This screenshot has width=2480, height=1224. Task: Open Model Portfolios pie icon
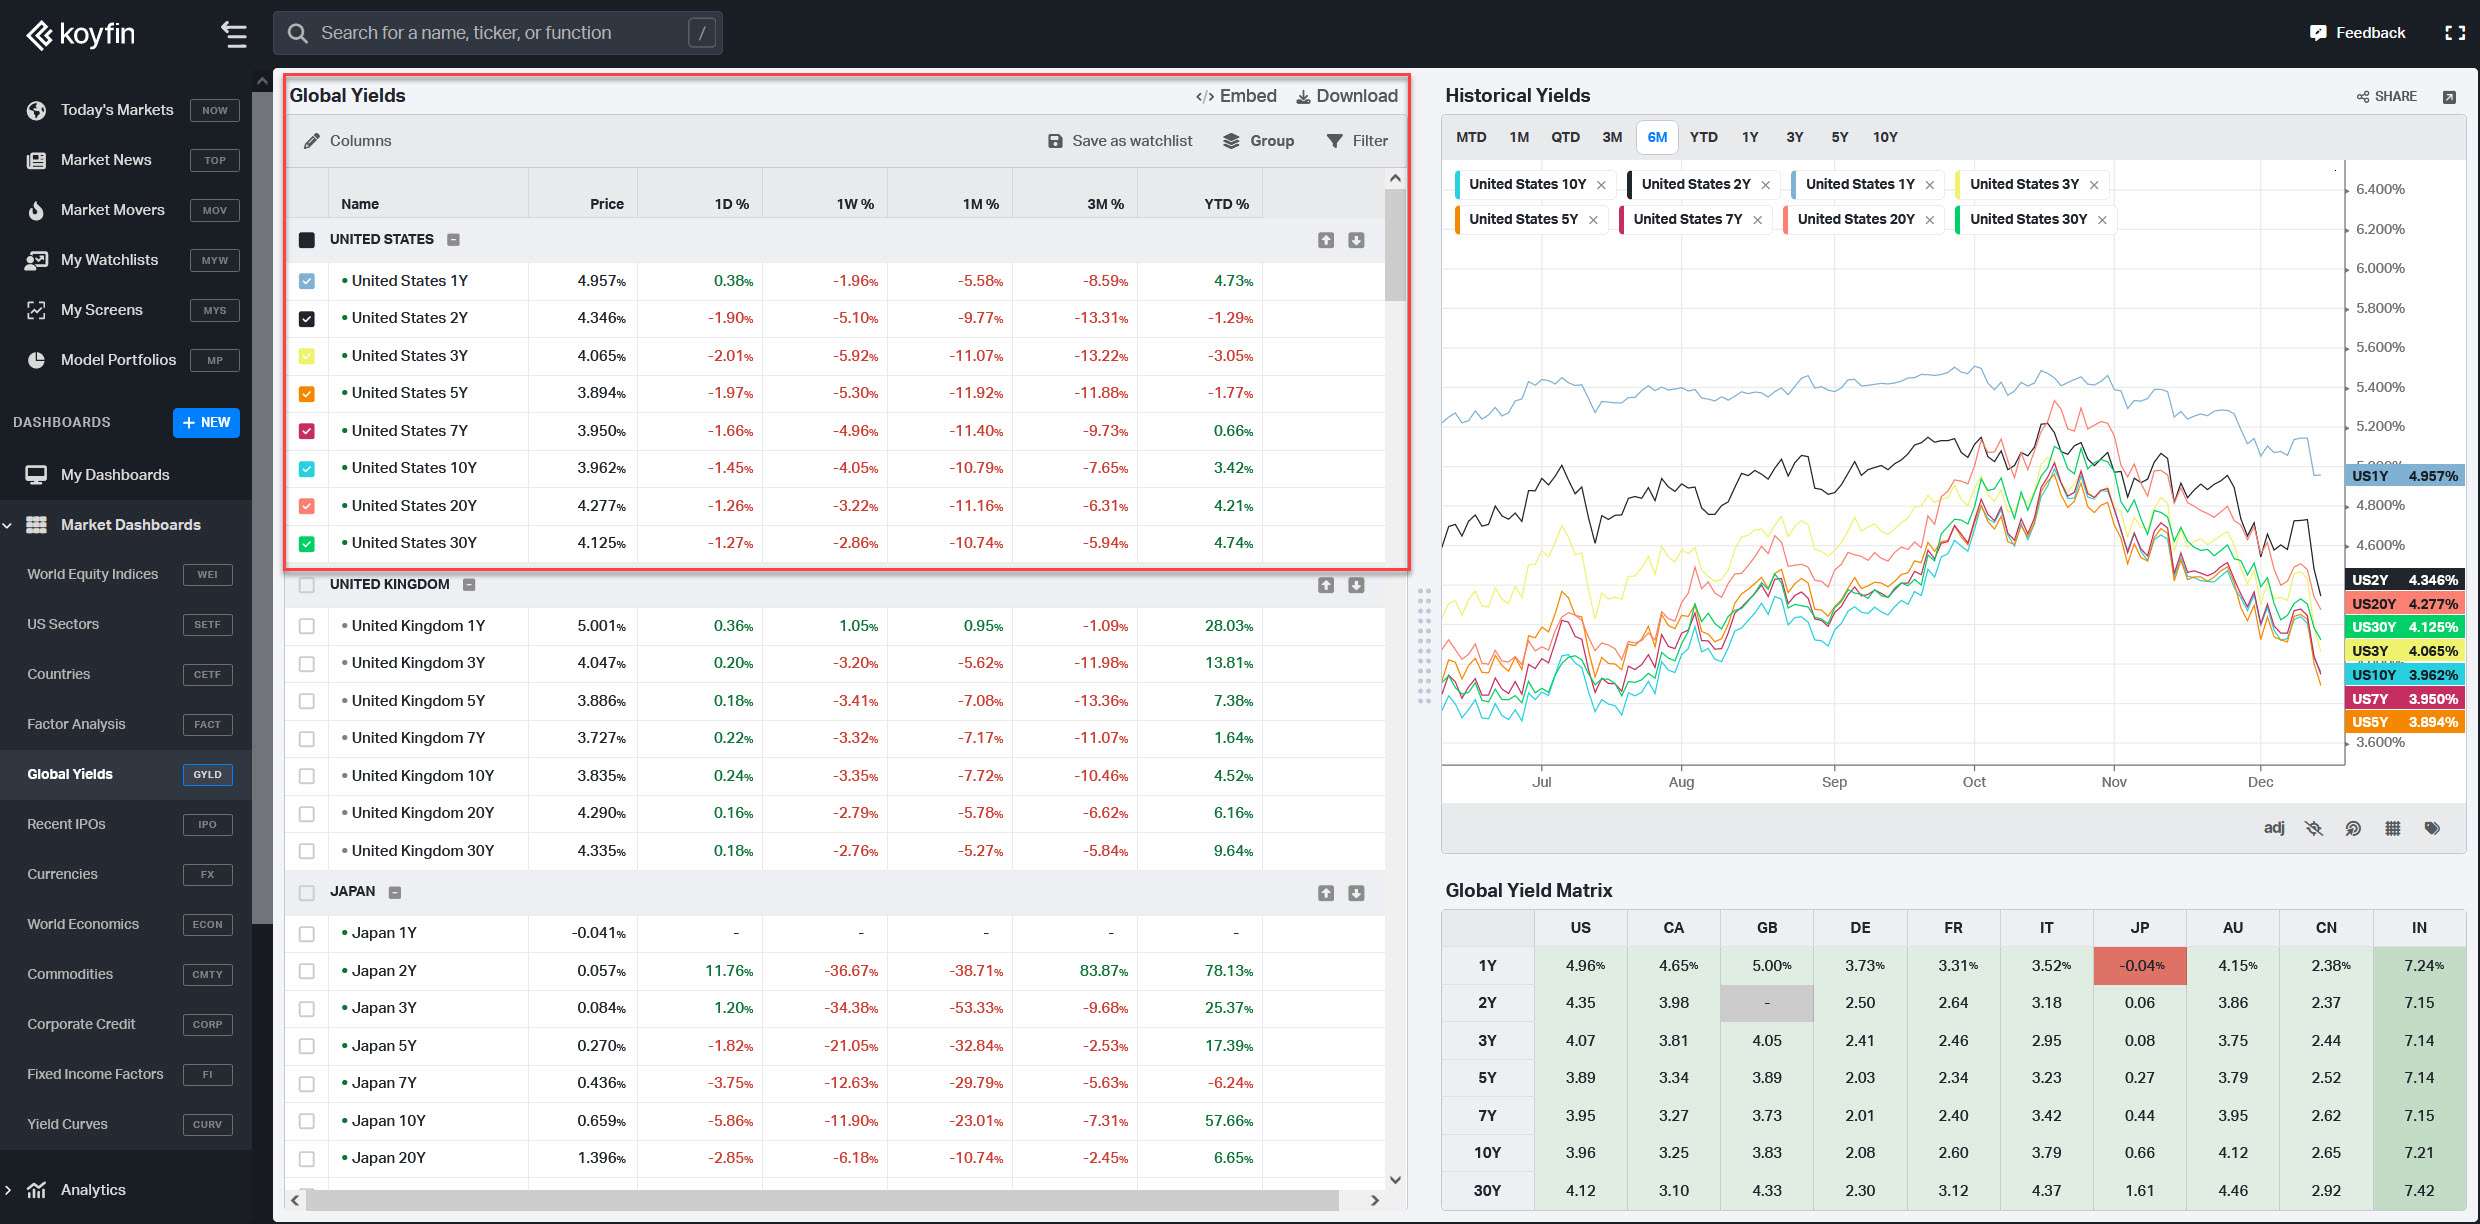(x=37, y=360)
